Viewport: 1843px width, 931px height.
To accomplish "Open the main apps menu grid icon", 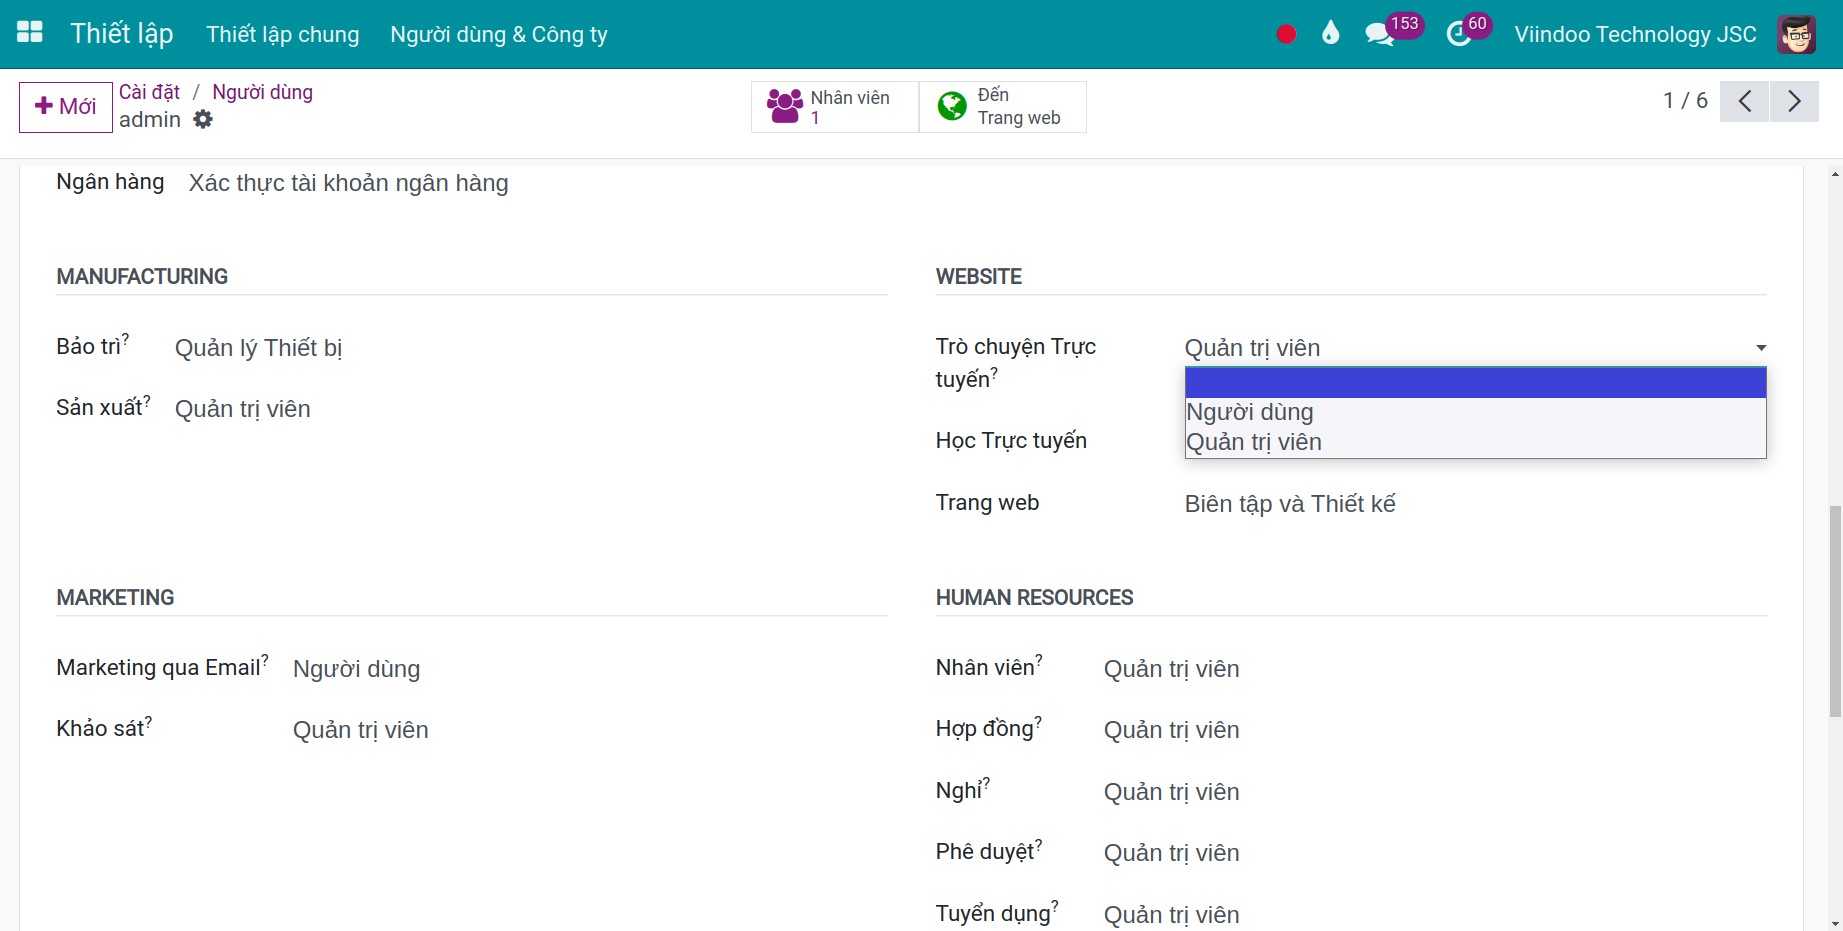I will pyautogui.click(x=30, y=33).
